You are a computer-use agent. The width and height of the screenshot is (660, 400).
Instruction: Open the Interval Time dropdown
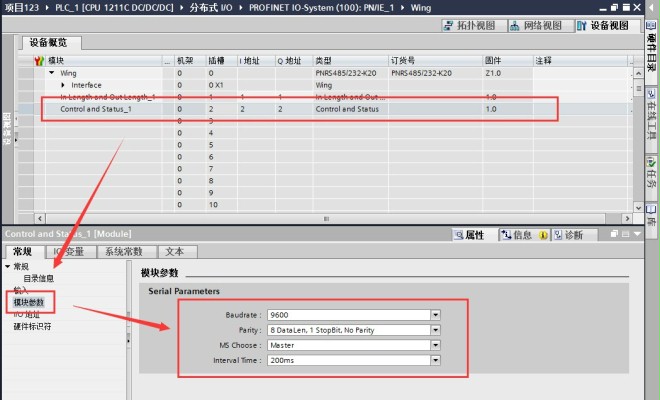pos(435,360)
